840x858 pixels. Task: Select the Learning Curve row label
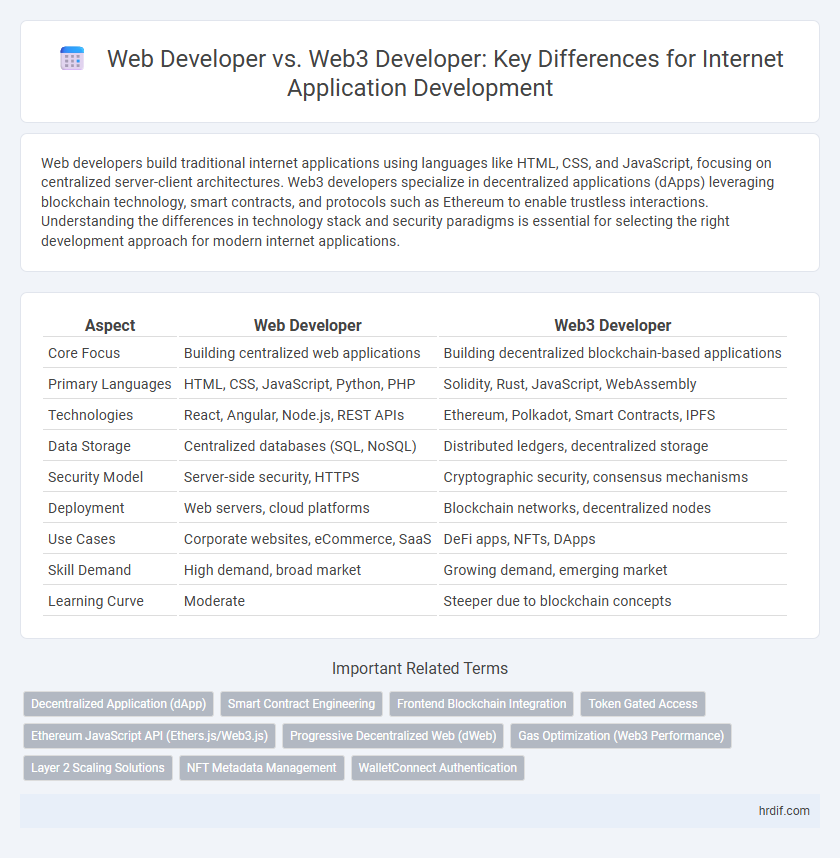(96, 601)
